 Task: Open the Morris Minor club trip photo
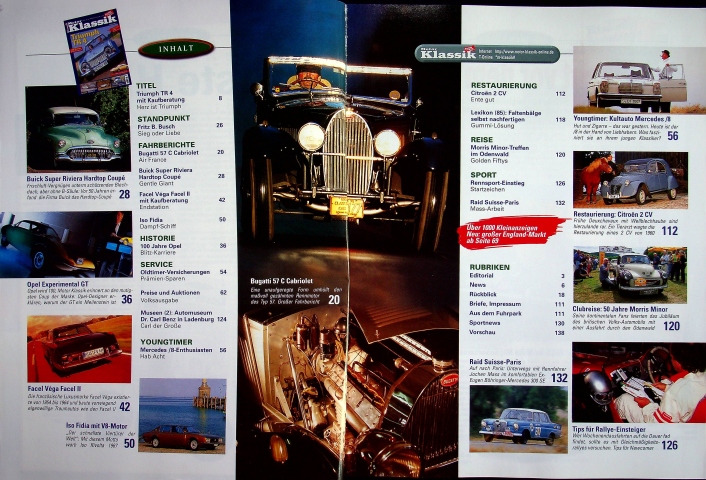pos(630,275)
